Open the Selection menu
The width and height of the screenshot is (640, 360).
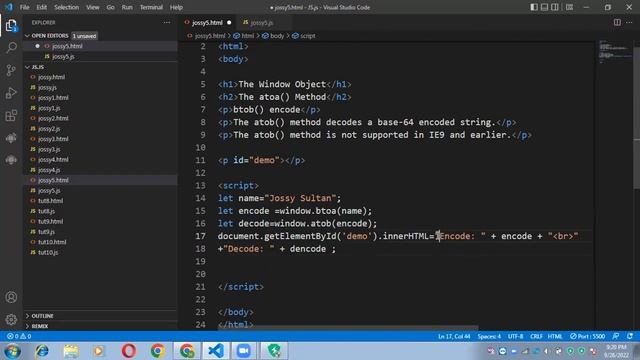tap(66, 7)
